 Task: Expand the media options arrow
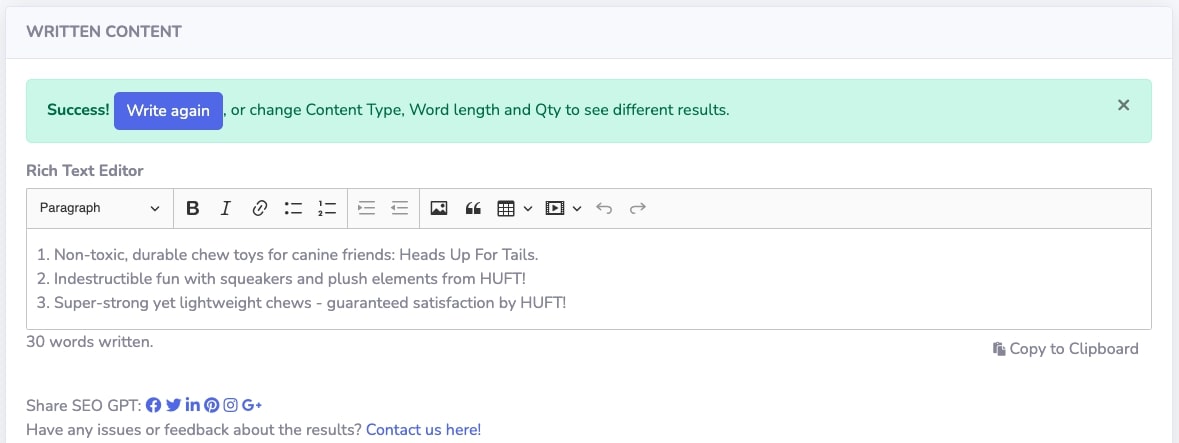(x=577, y=208)
